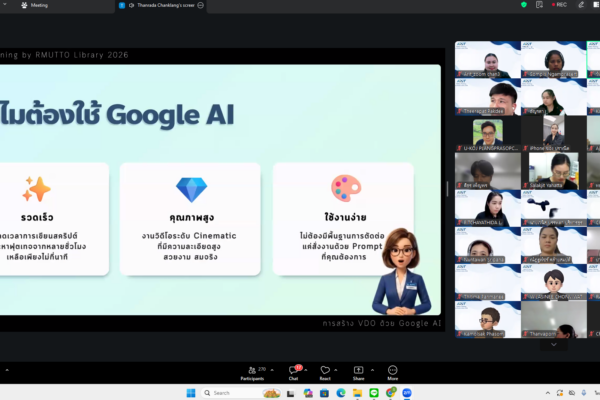This screenshot has width=600, height=400.
Task: Select Theerapat Rakdee's video tile
Action: point(488,97)
